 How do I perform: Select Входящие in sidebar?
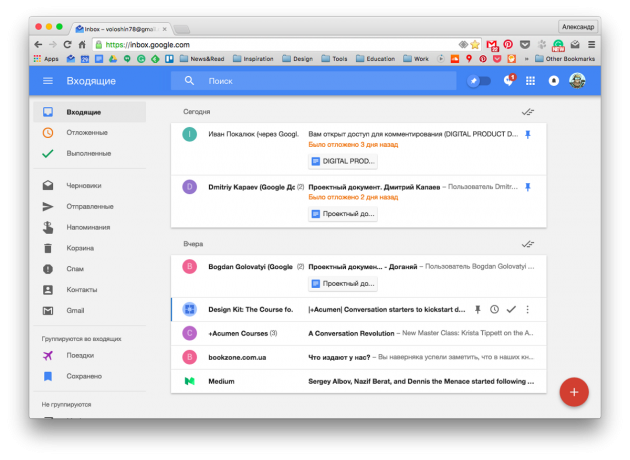click(90, 112)
